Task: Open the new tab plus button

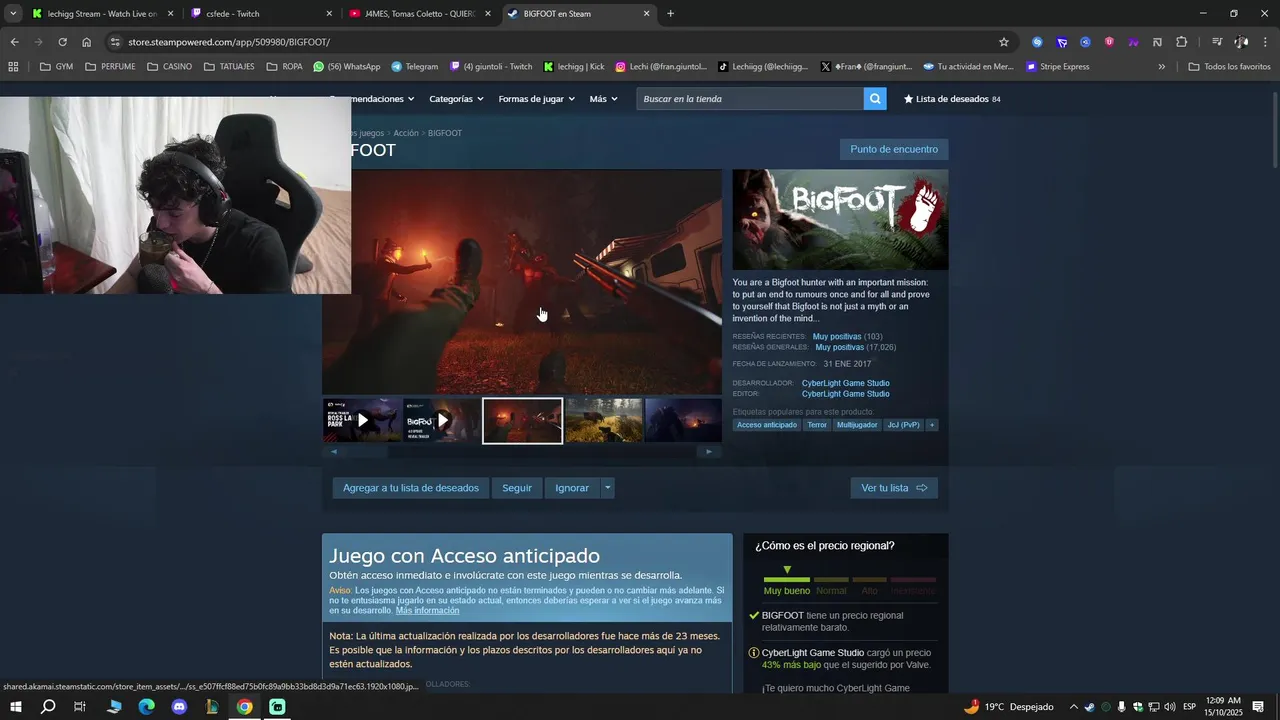Action: (670, 14)
